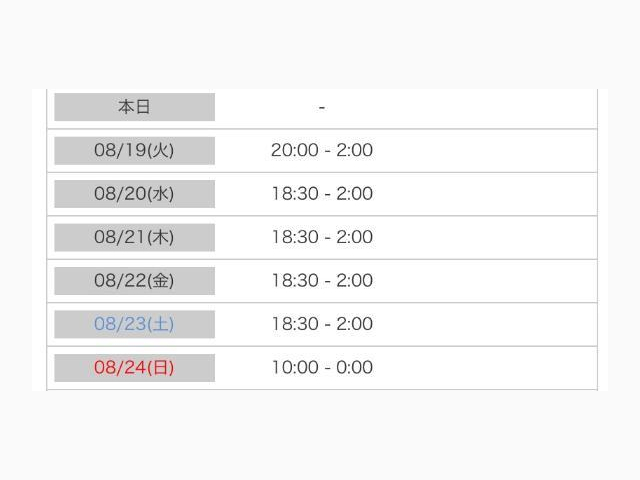Click the dash next to 本日
The width and height of the screenshot is (640, 480).
(322, 108)
